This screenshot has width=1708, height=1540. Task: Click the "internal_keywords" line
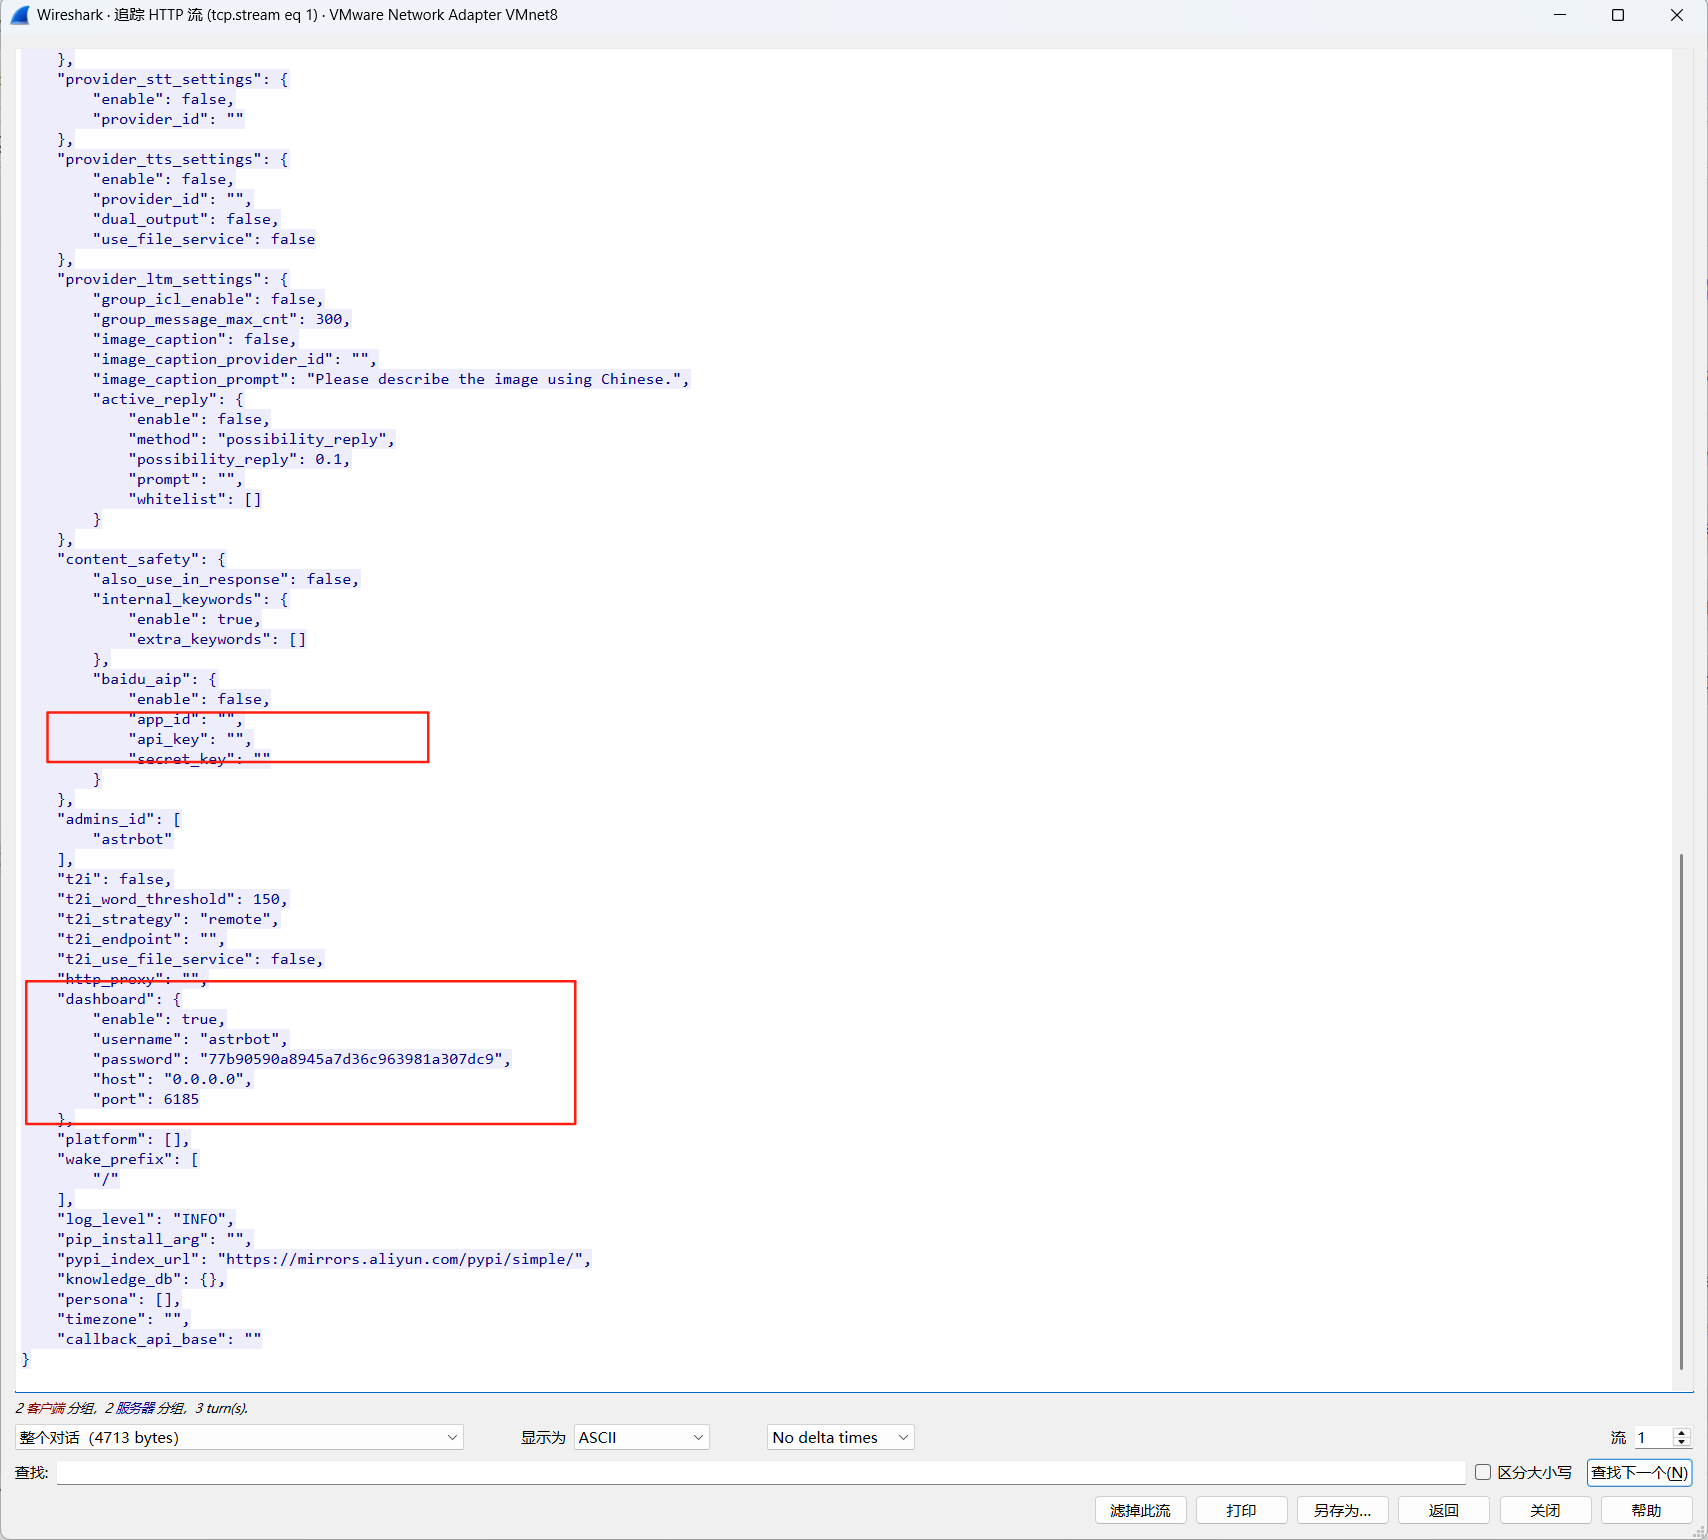[x=191, y=599]
